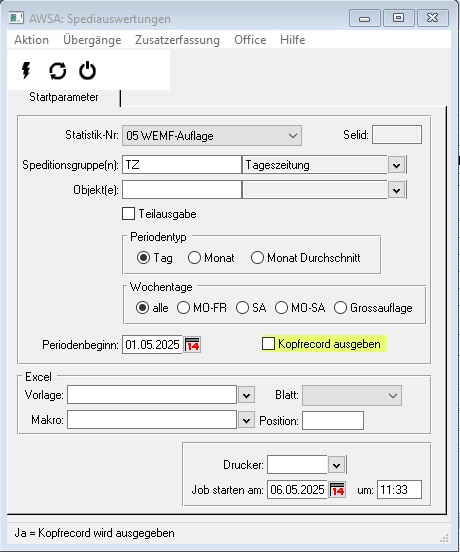Screen dimensions: 460x552
Task: Open the Periodenbeginn calendar icon
Action: 193,345
